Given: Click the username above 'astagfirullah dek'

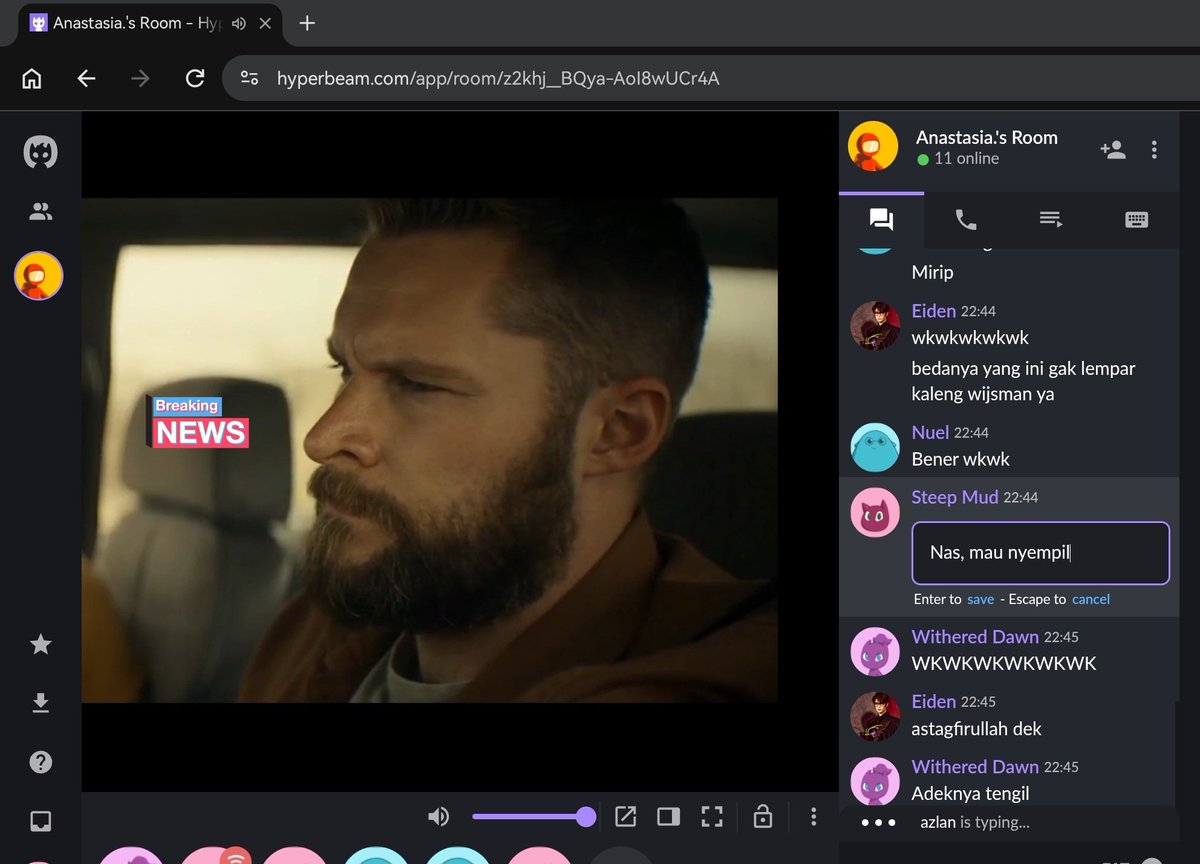Looking at the screenshot, I should (x=934, y=701).
